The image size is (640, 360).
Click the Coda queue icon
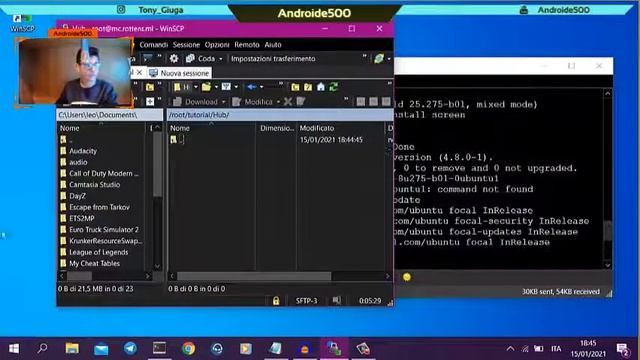[x=190, y=59]
